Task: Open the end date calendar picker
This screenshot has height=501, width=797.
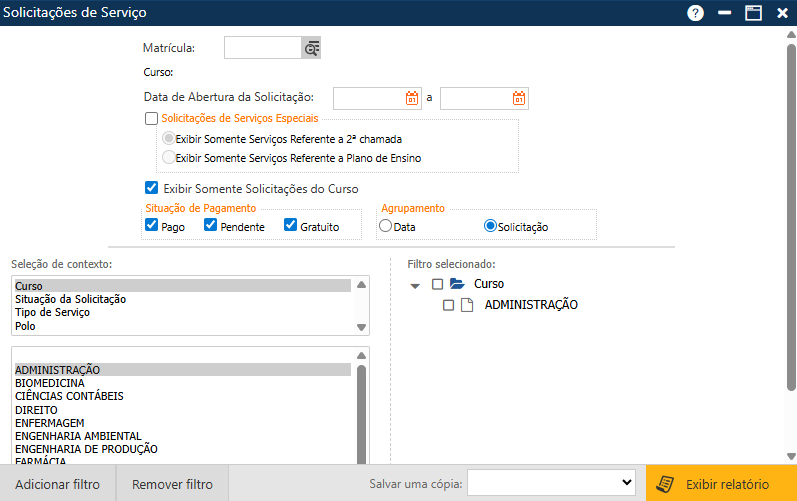Action: coord(518,98)
